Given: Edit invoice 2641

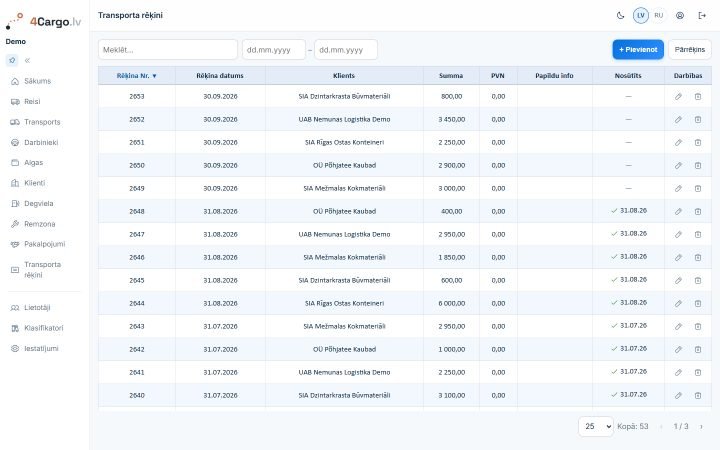Looking at the screenshot, I should tap(678, 372).
